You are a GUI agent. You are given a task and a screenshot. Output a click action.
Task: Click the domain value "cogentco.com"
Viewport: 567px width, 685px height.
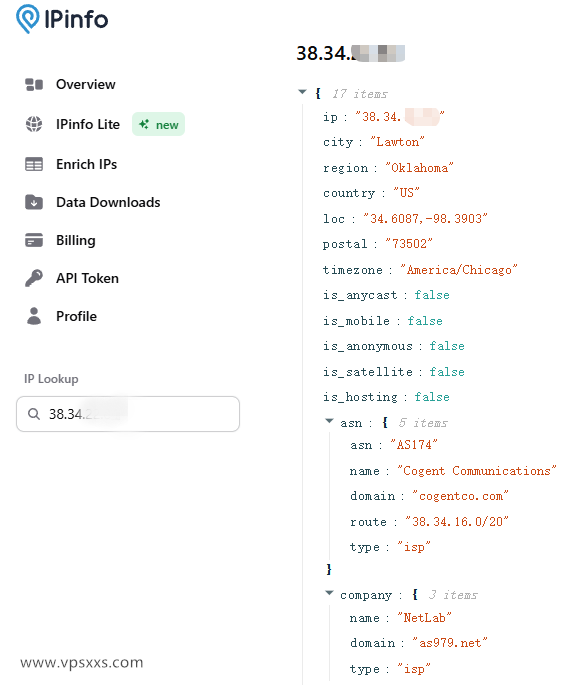460,496
